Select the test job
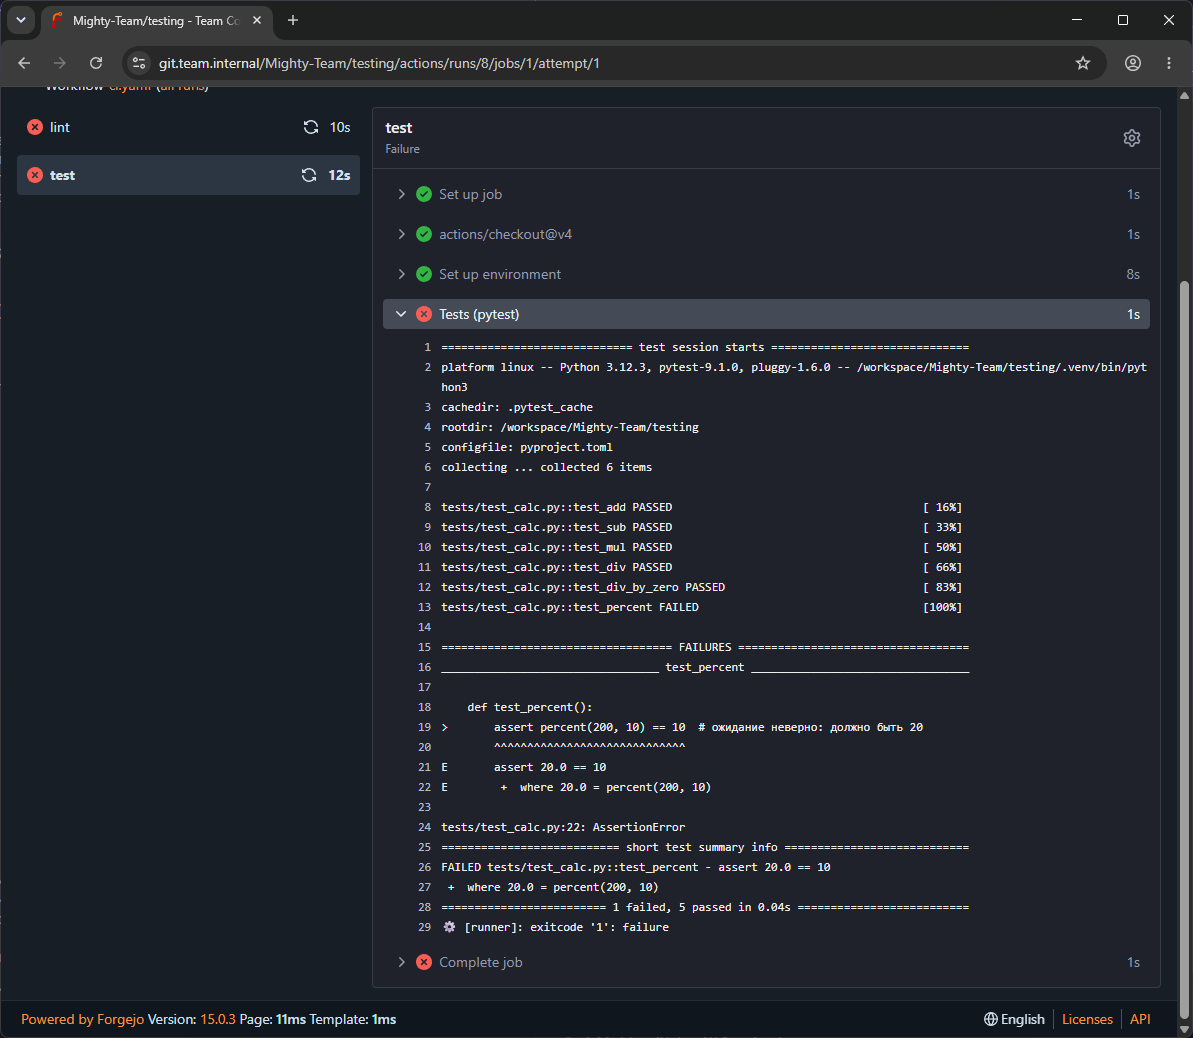 pos(188,175)
